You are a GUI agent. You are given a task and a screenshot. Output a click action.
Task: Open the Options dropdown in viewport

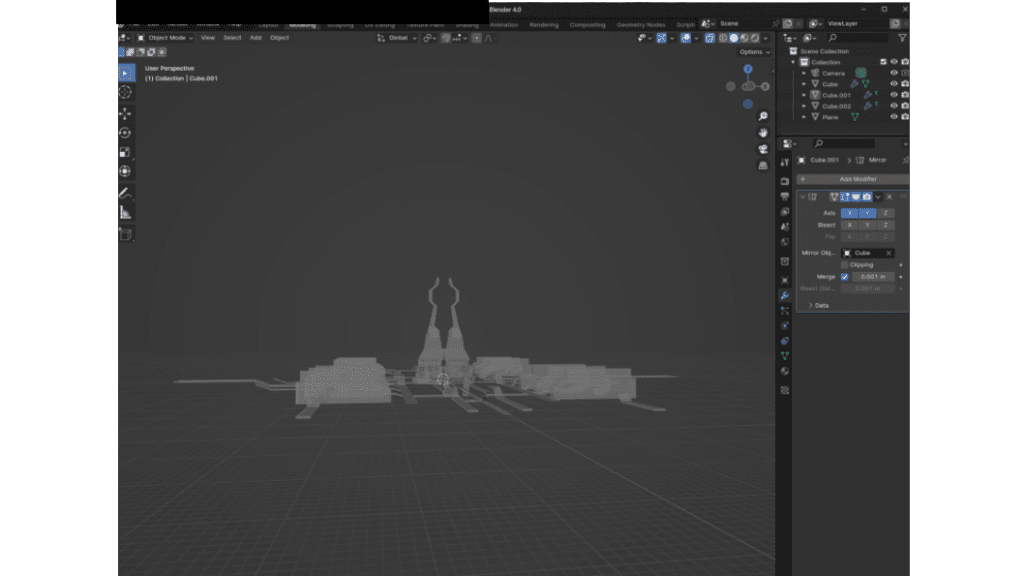755,52
